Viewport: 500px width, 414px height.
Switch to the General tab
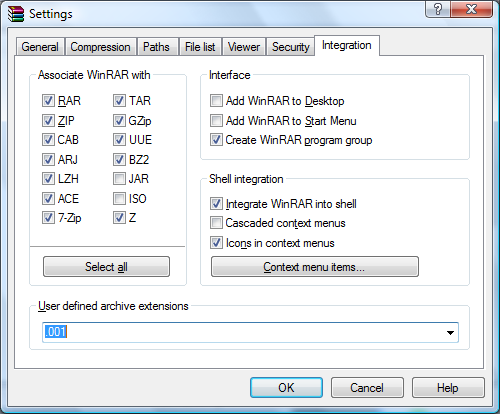click(40, 47)
